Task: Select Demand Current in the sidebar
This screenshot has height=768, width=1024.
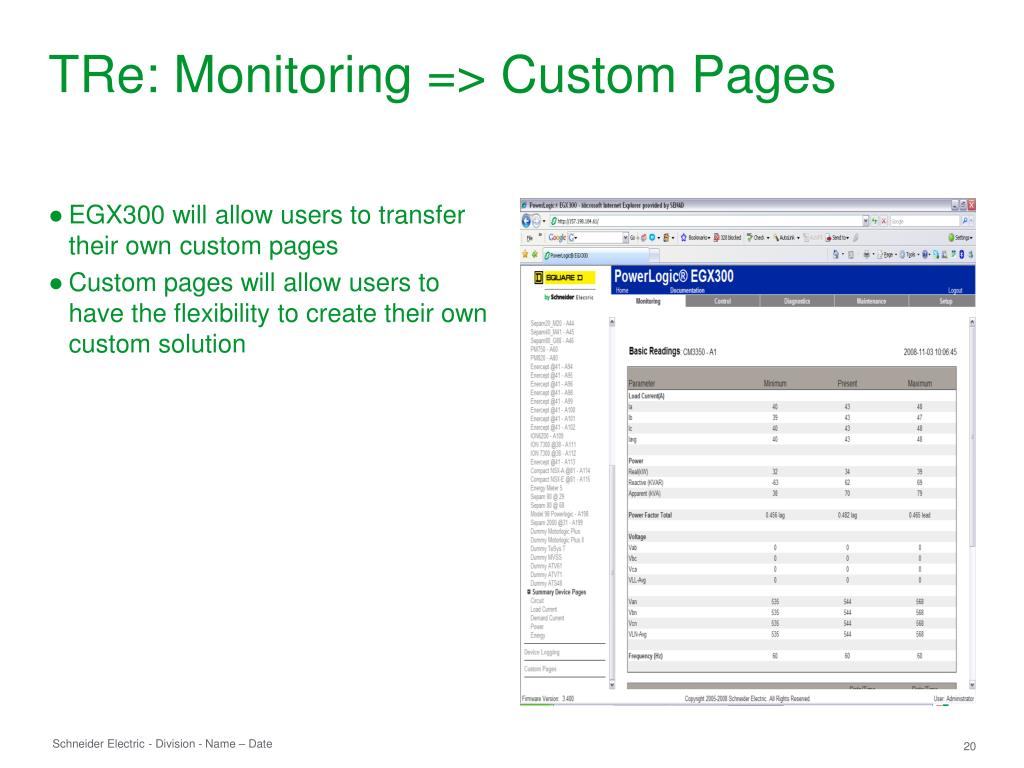Action: (547, 618)
